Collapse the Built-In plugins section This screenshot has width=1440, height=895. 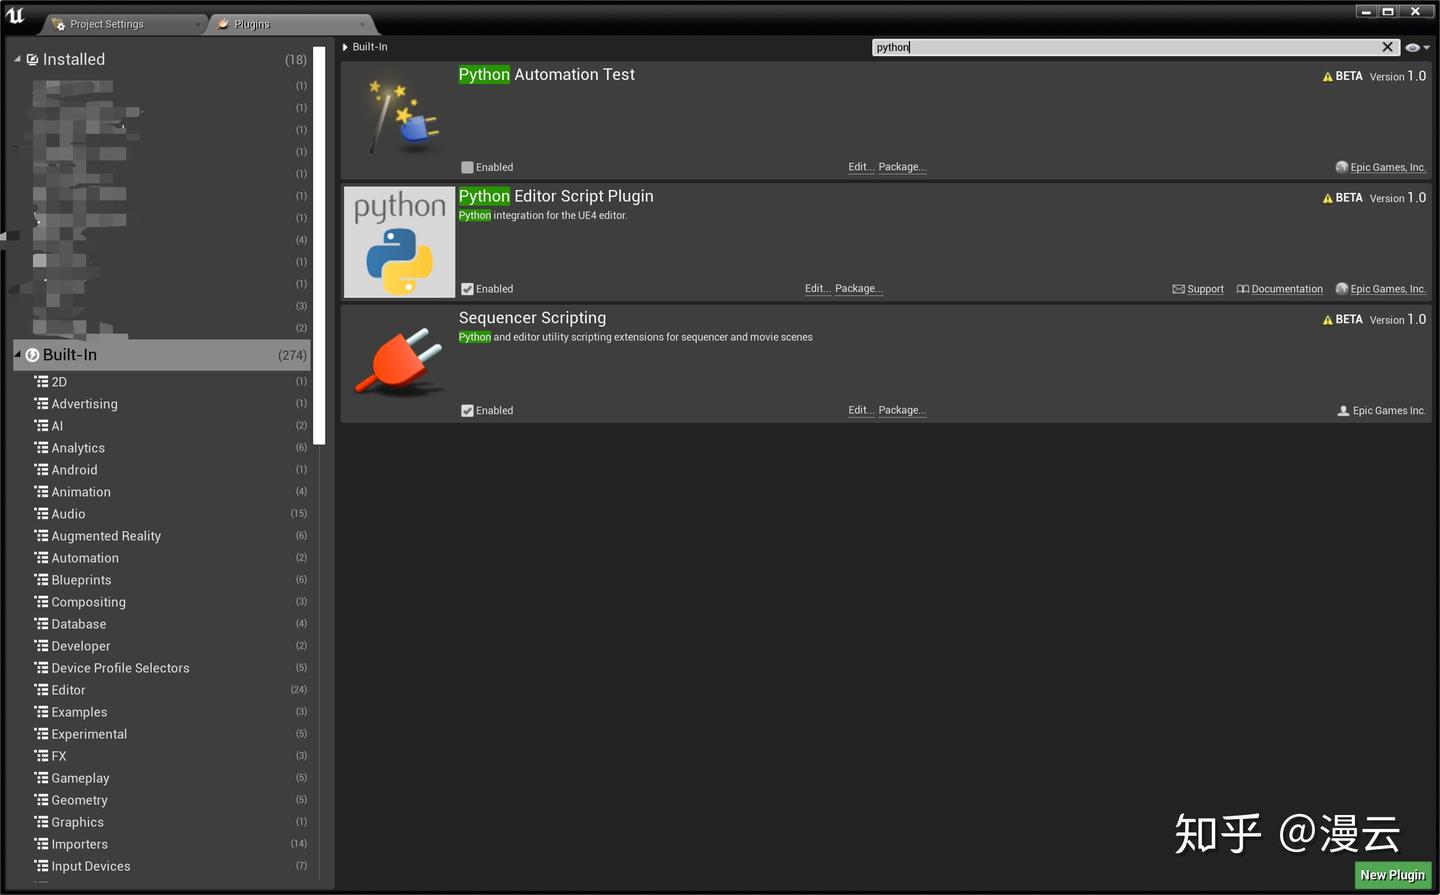click(x=17, y=354)
